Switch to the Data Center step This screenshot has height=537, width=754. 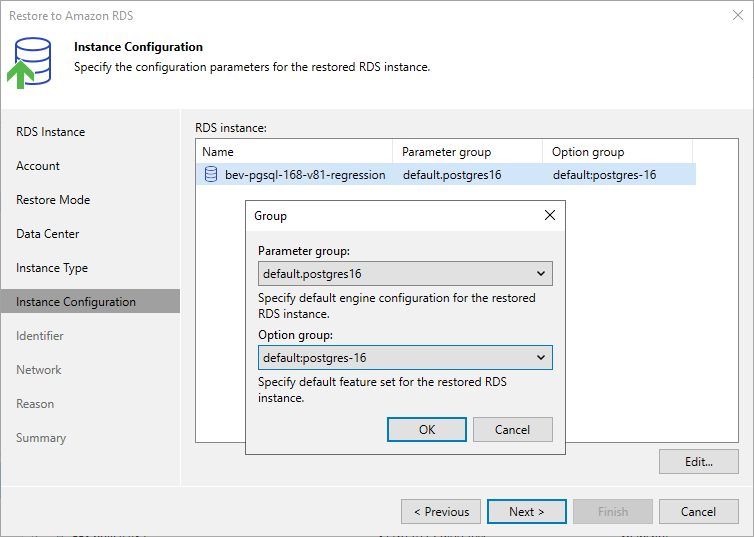[48, 234]
